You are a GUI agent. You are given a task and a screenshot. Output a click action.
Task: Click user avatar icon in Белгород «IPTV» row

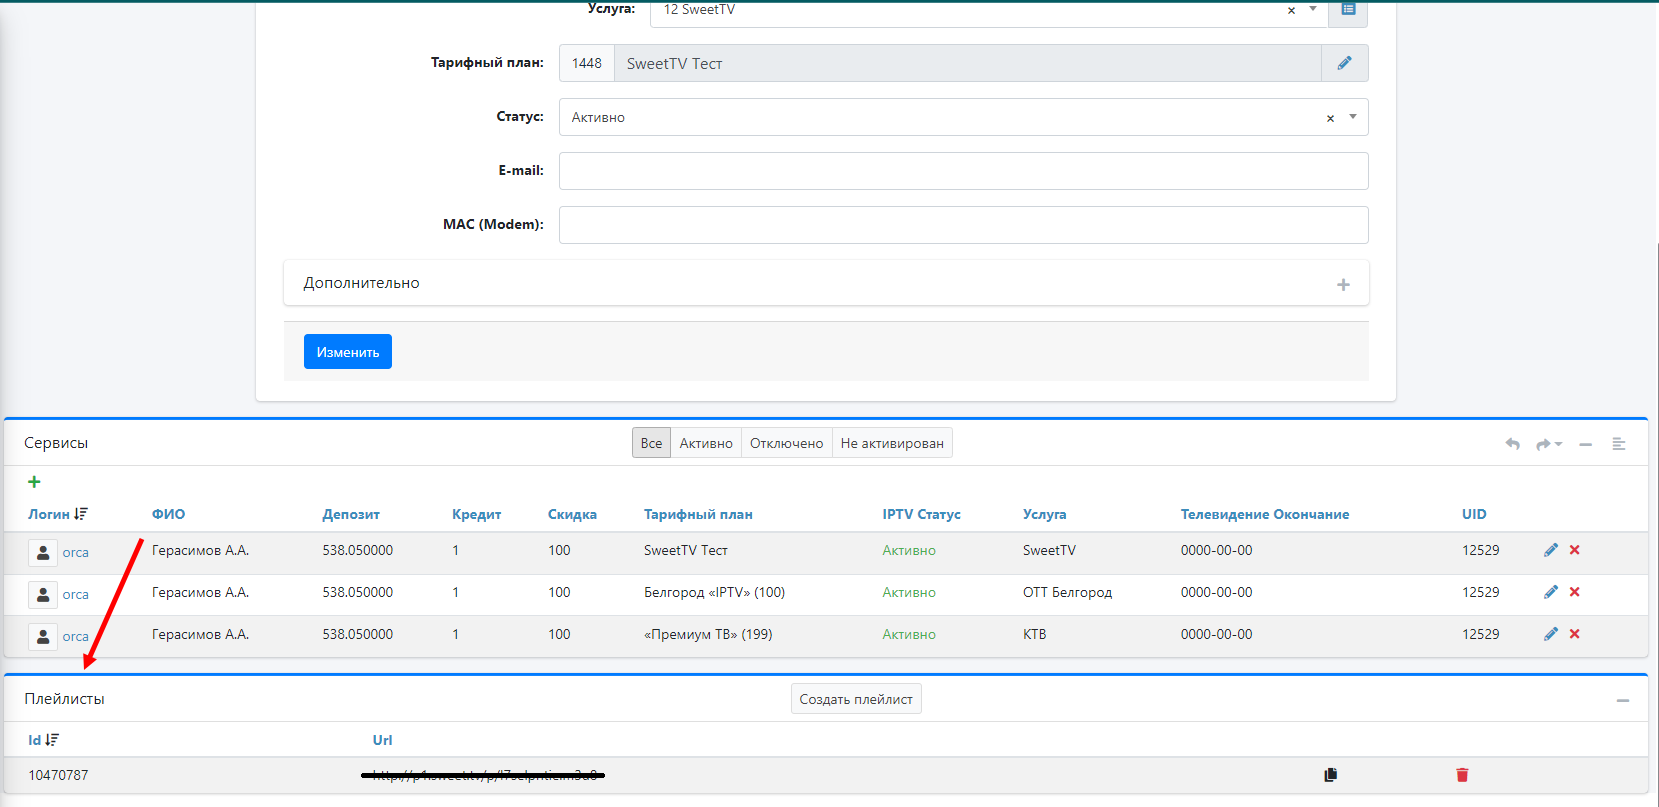[43, 595]
